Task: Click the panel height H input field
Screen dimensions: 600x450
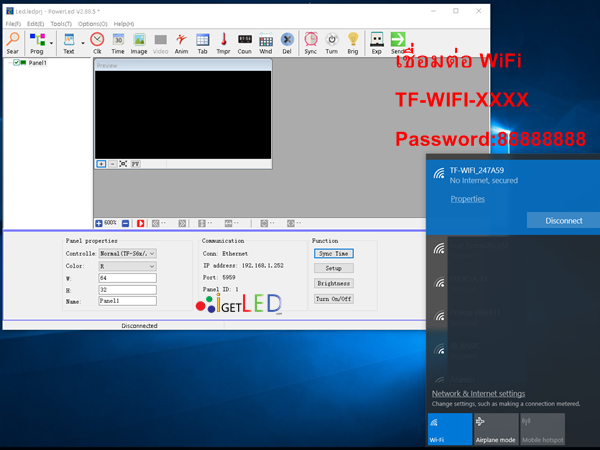Action: pyautogui.click(x=127, y=290)
